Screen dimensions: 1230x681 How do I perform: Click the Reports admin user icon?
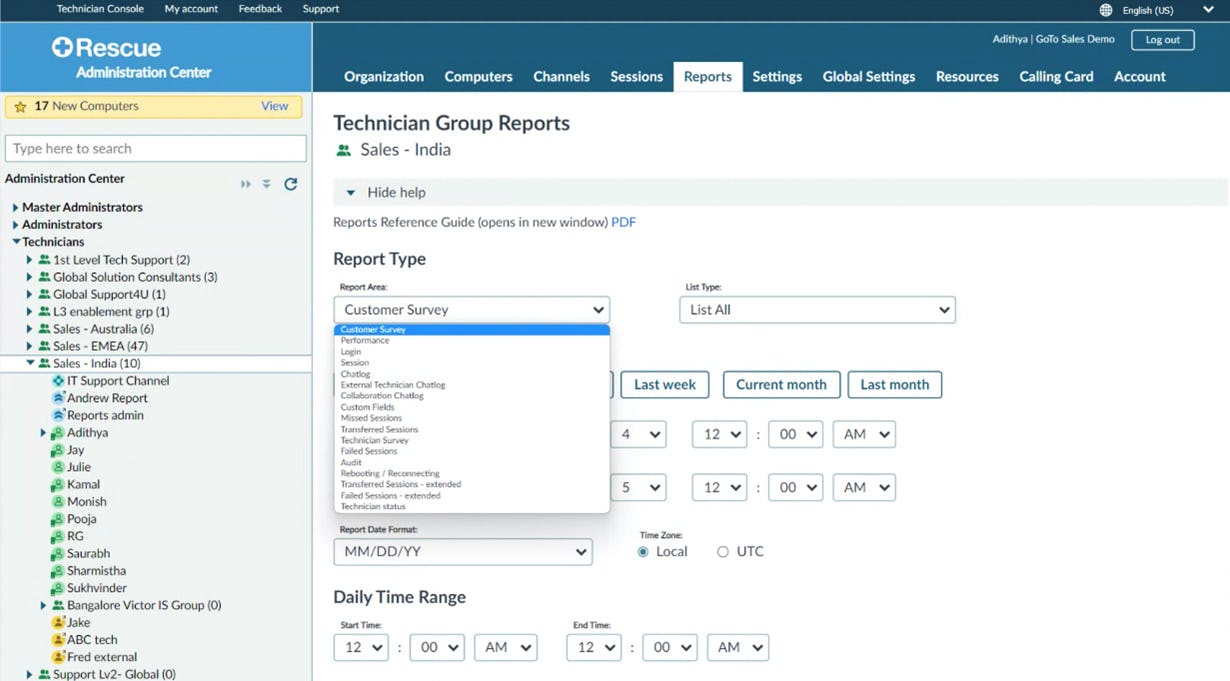coord(58,415)
